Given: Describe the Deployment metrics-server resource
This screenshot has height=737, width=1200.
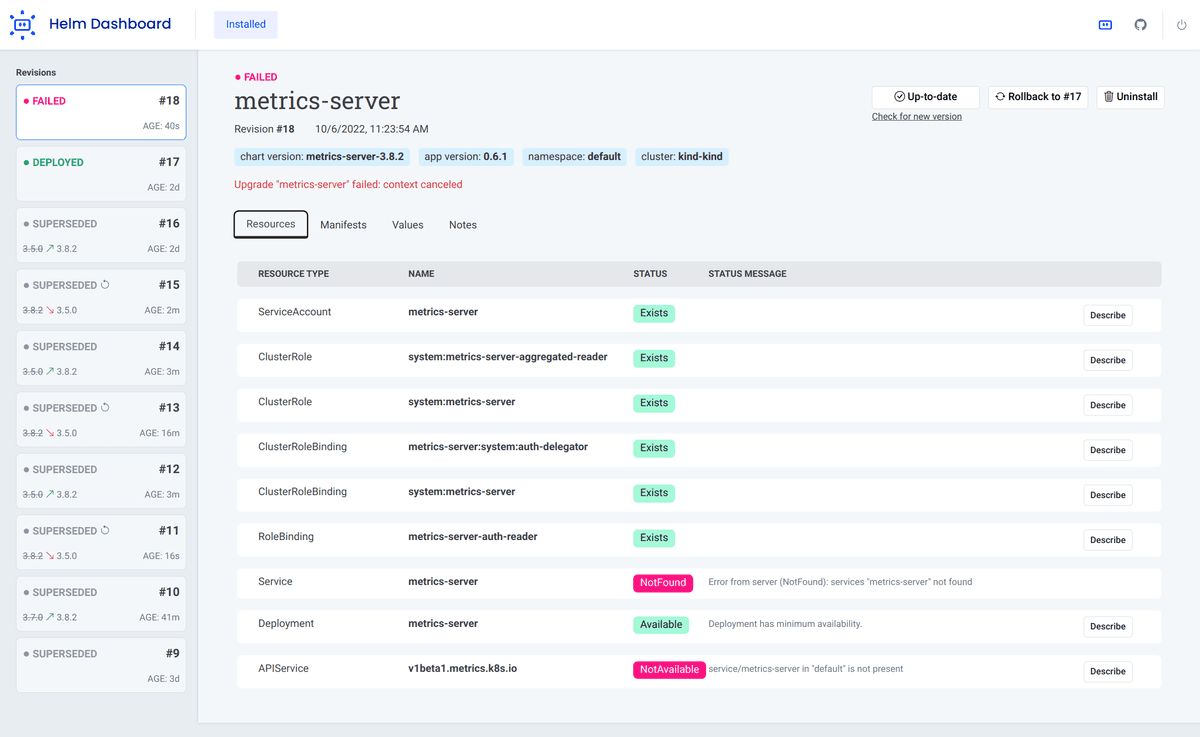Looking at the screenshot, I should coord(1108,626).
